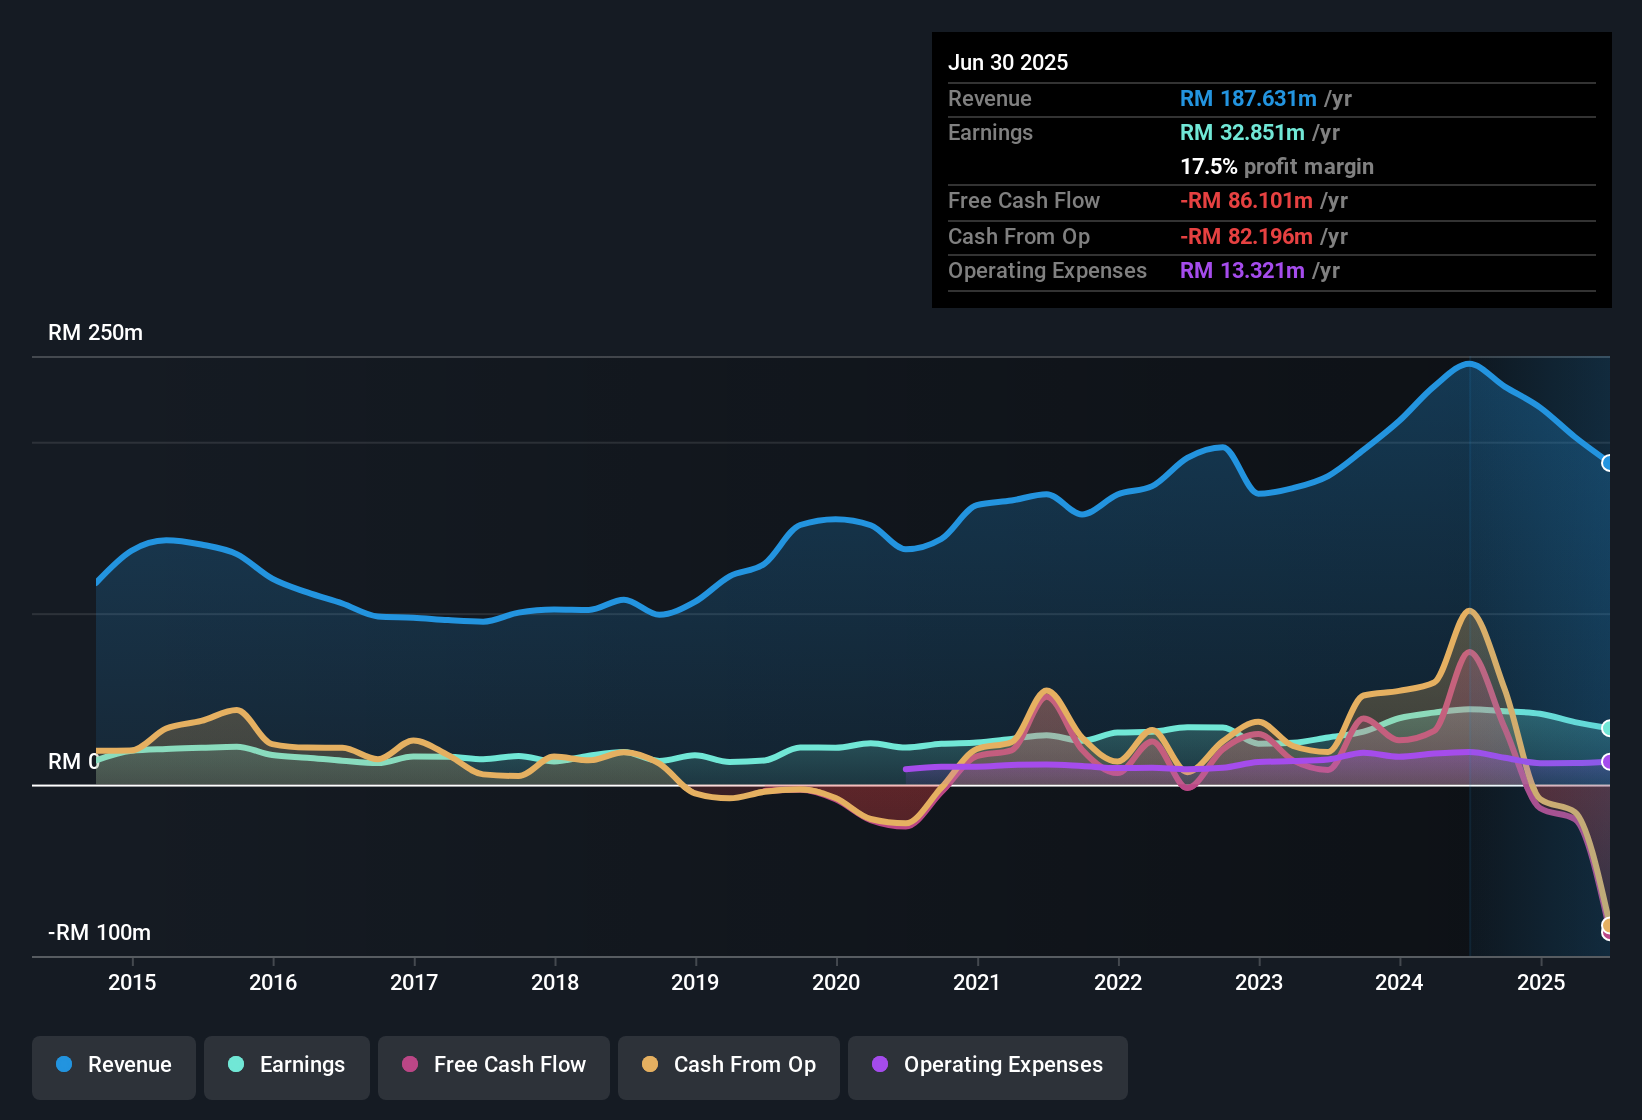Click the 2022 x-axis label
This screenshot has width=1642, height=1120.
point(1118,982)
